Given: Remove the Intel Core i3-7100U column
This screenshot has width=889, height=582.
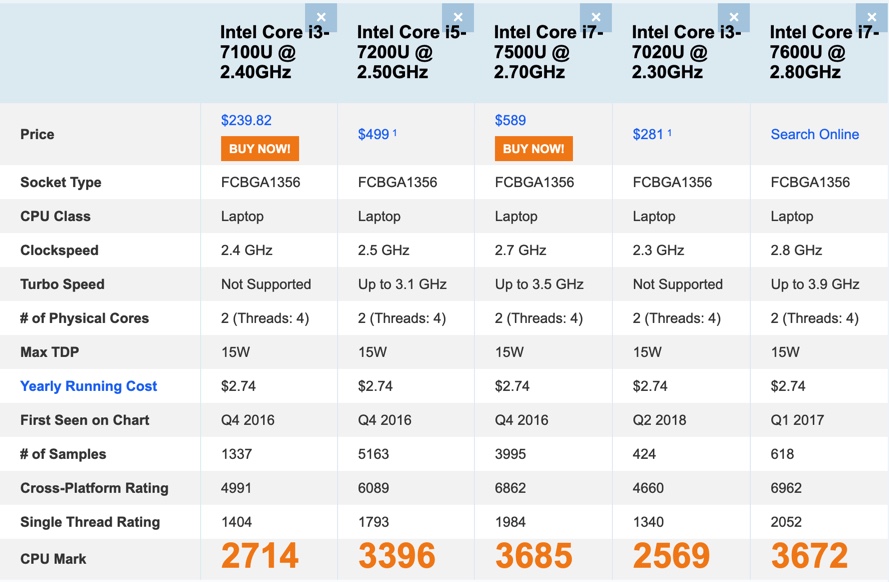Looking at the screenshot, I should tap(321, 17).
